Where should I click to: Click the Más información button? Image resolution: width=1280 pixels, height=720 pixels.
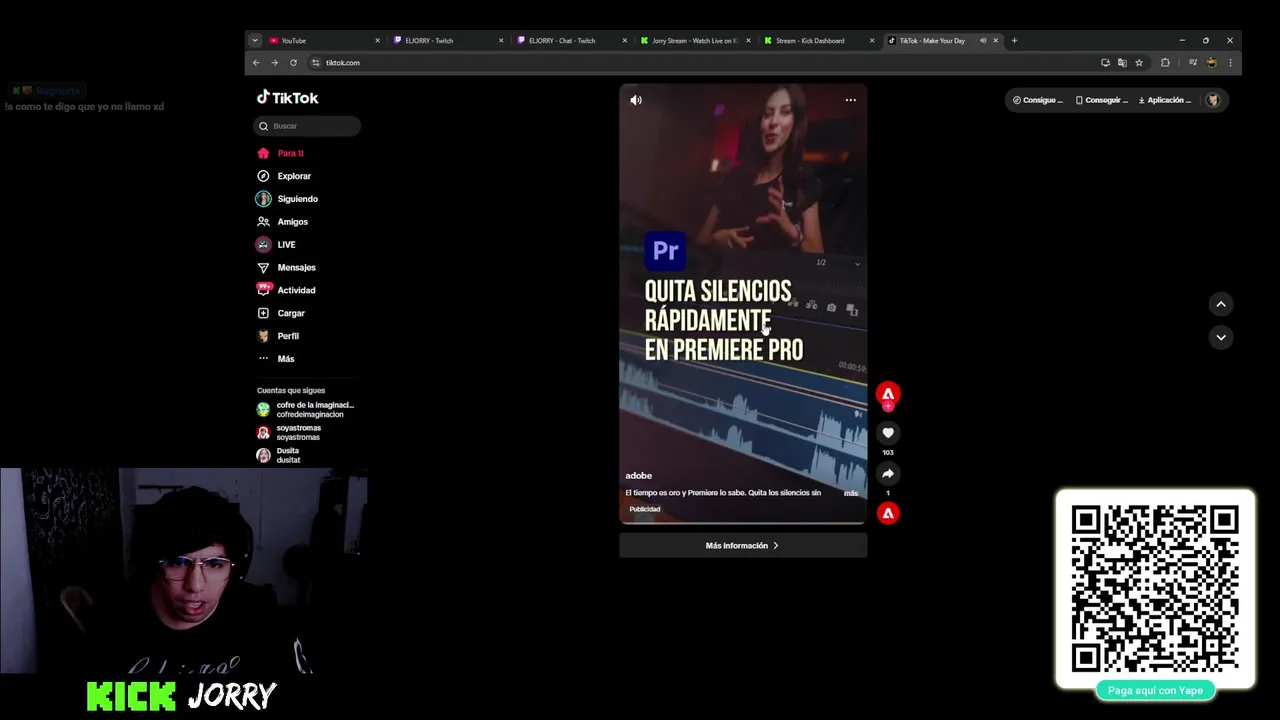tap(743, 546)
